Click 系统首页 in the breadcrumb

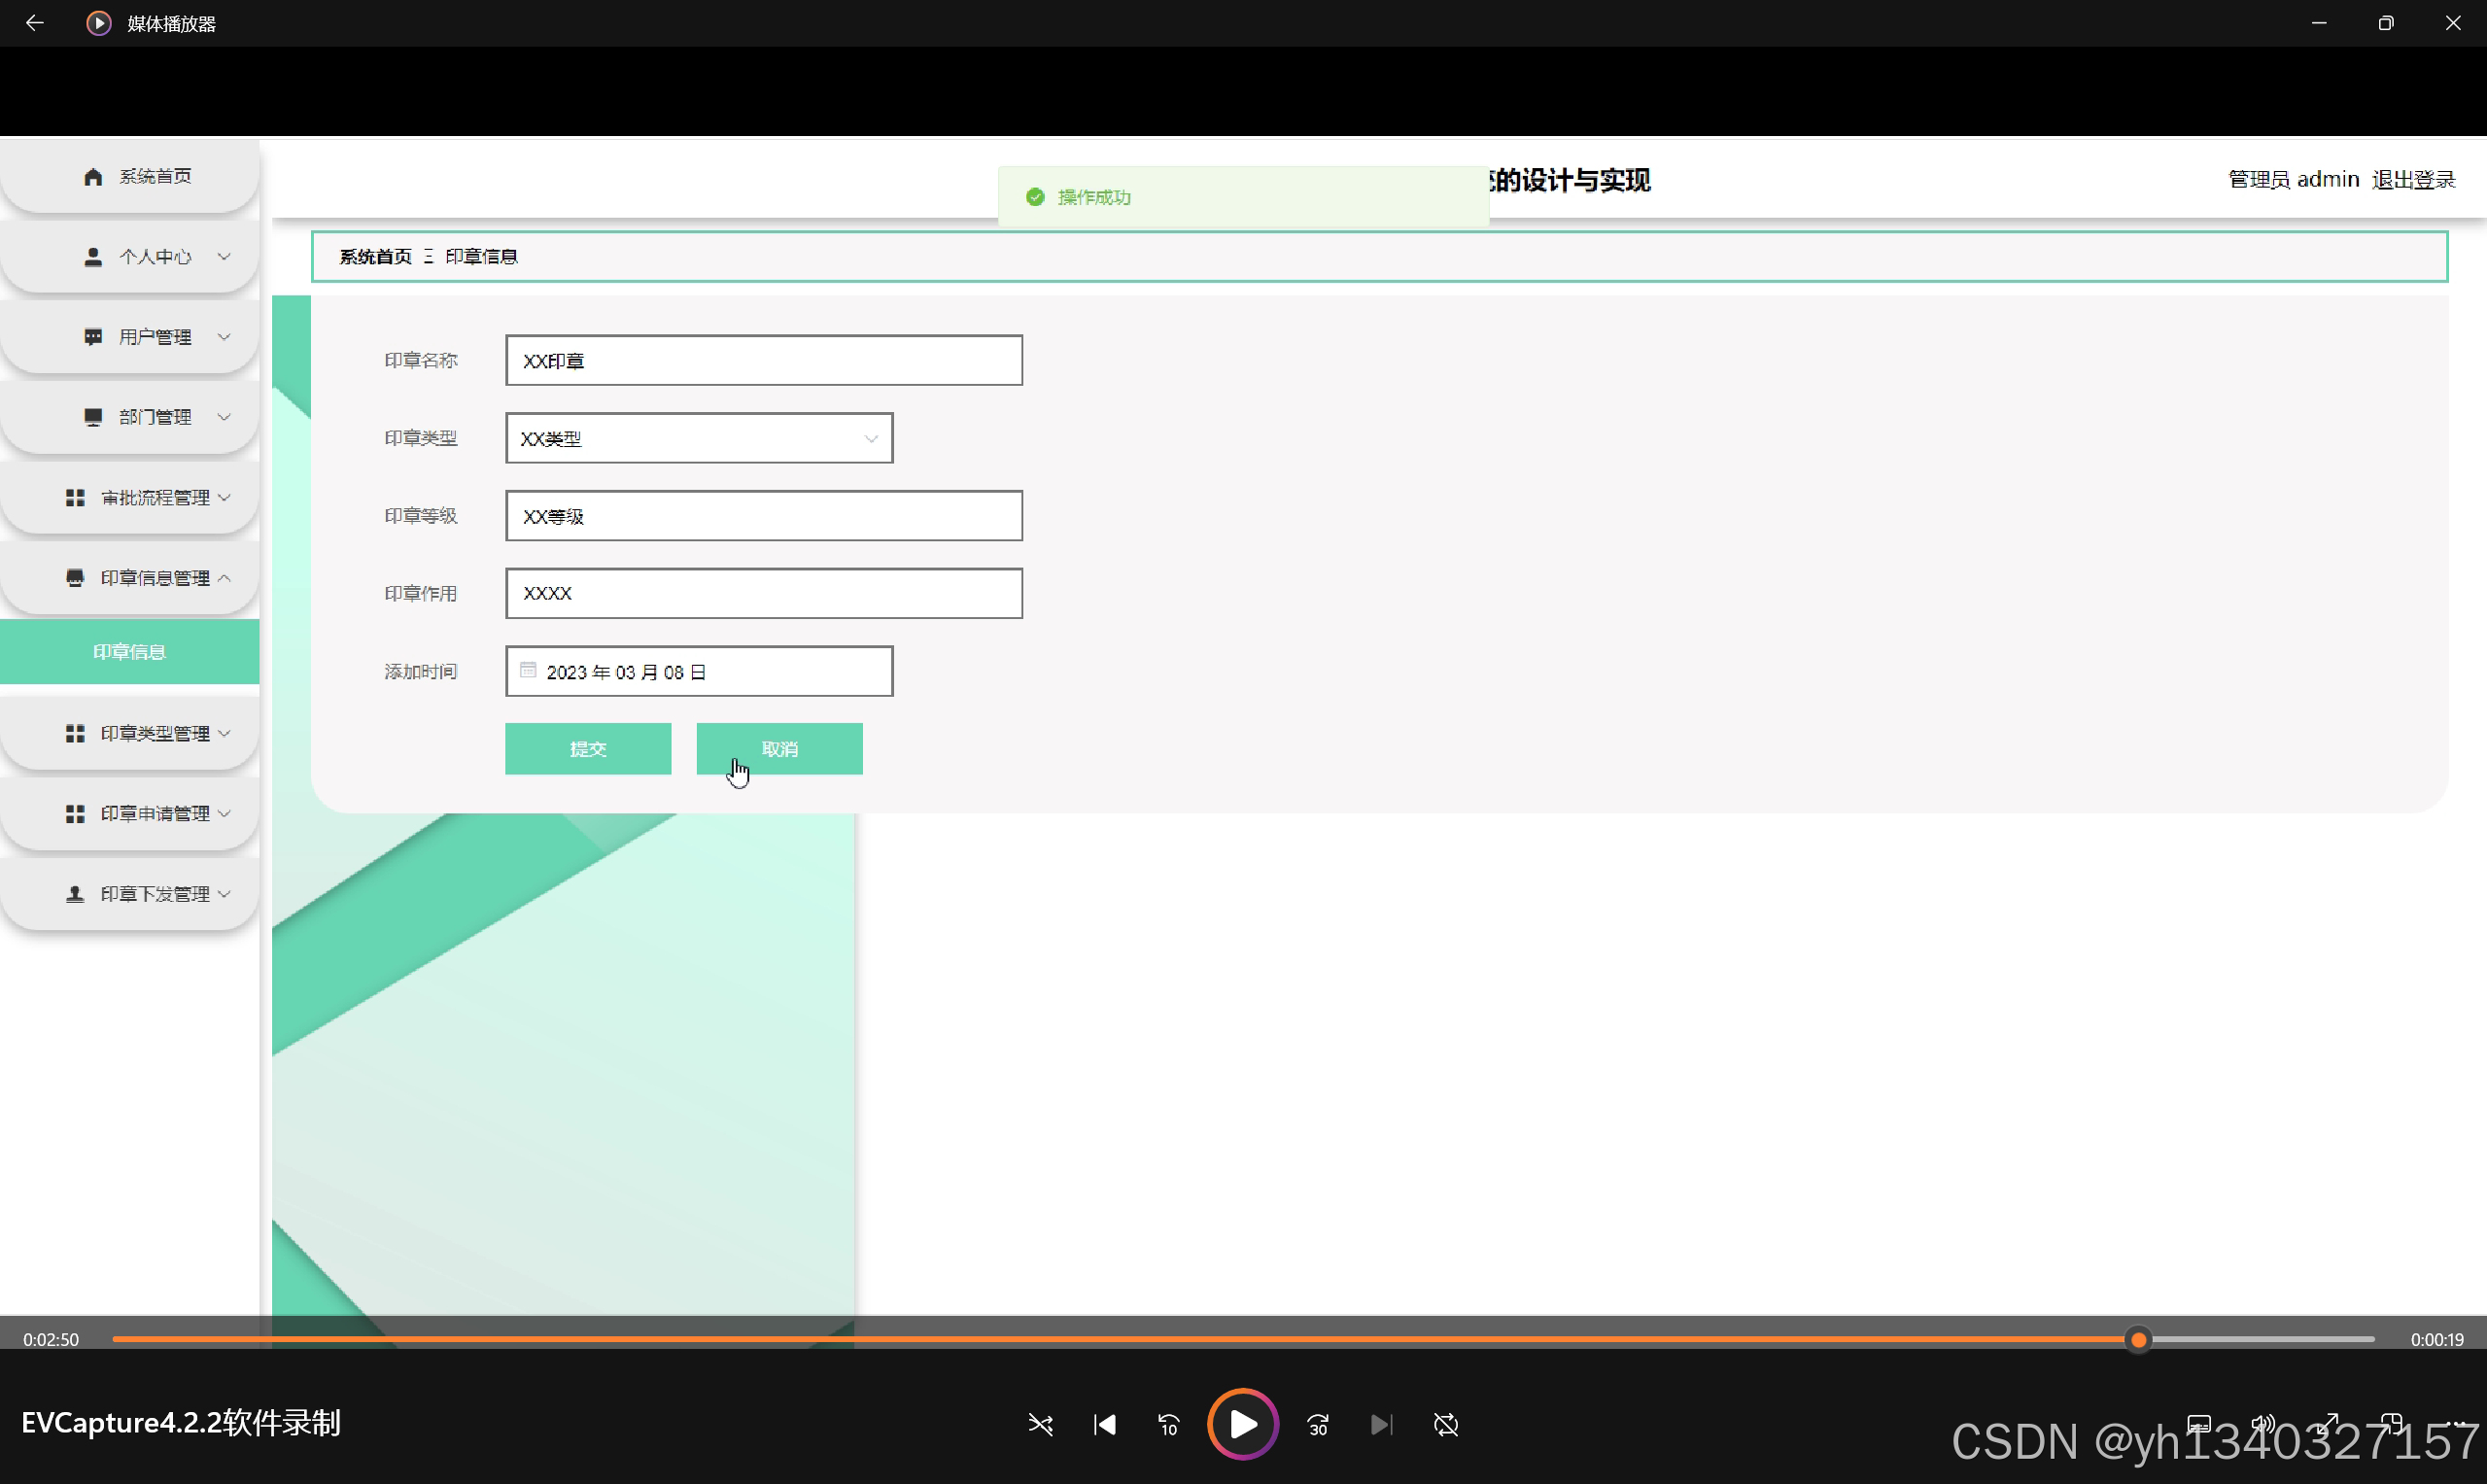pos(376,257)
